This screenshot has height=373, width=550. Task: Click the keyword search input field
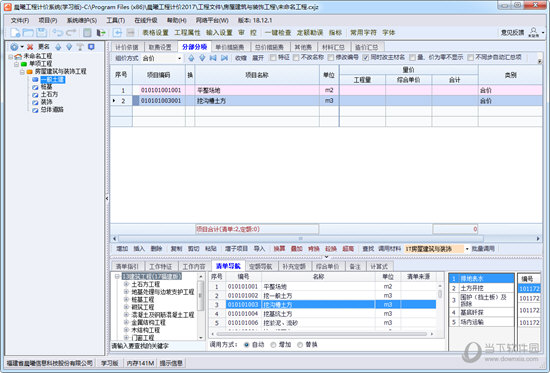coord(157,346)
